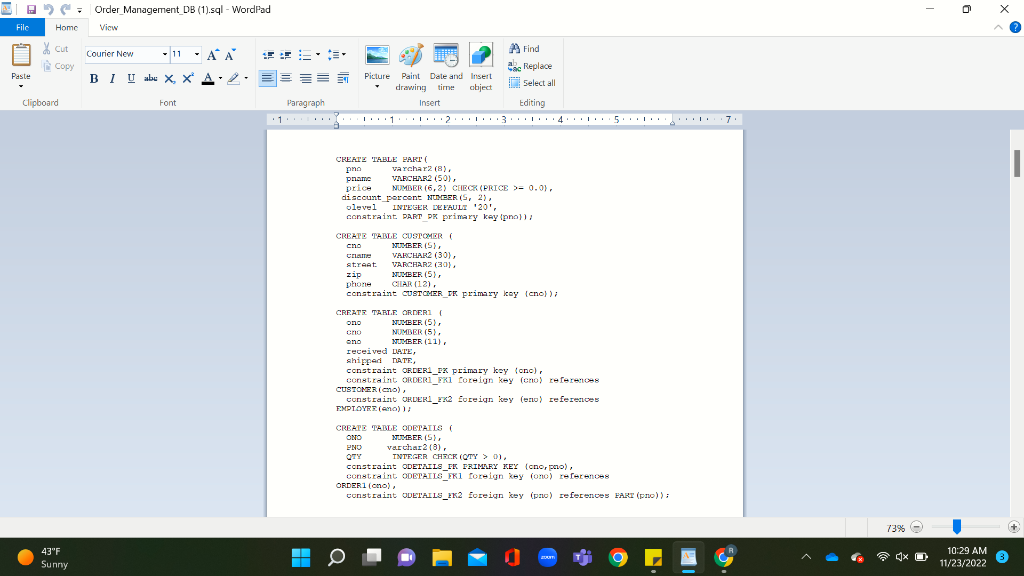Toggle Bold formatting
Image resolution: width=1024 pixels, height=576 pixels.
coord(94,78)
